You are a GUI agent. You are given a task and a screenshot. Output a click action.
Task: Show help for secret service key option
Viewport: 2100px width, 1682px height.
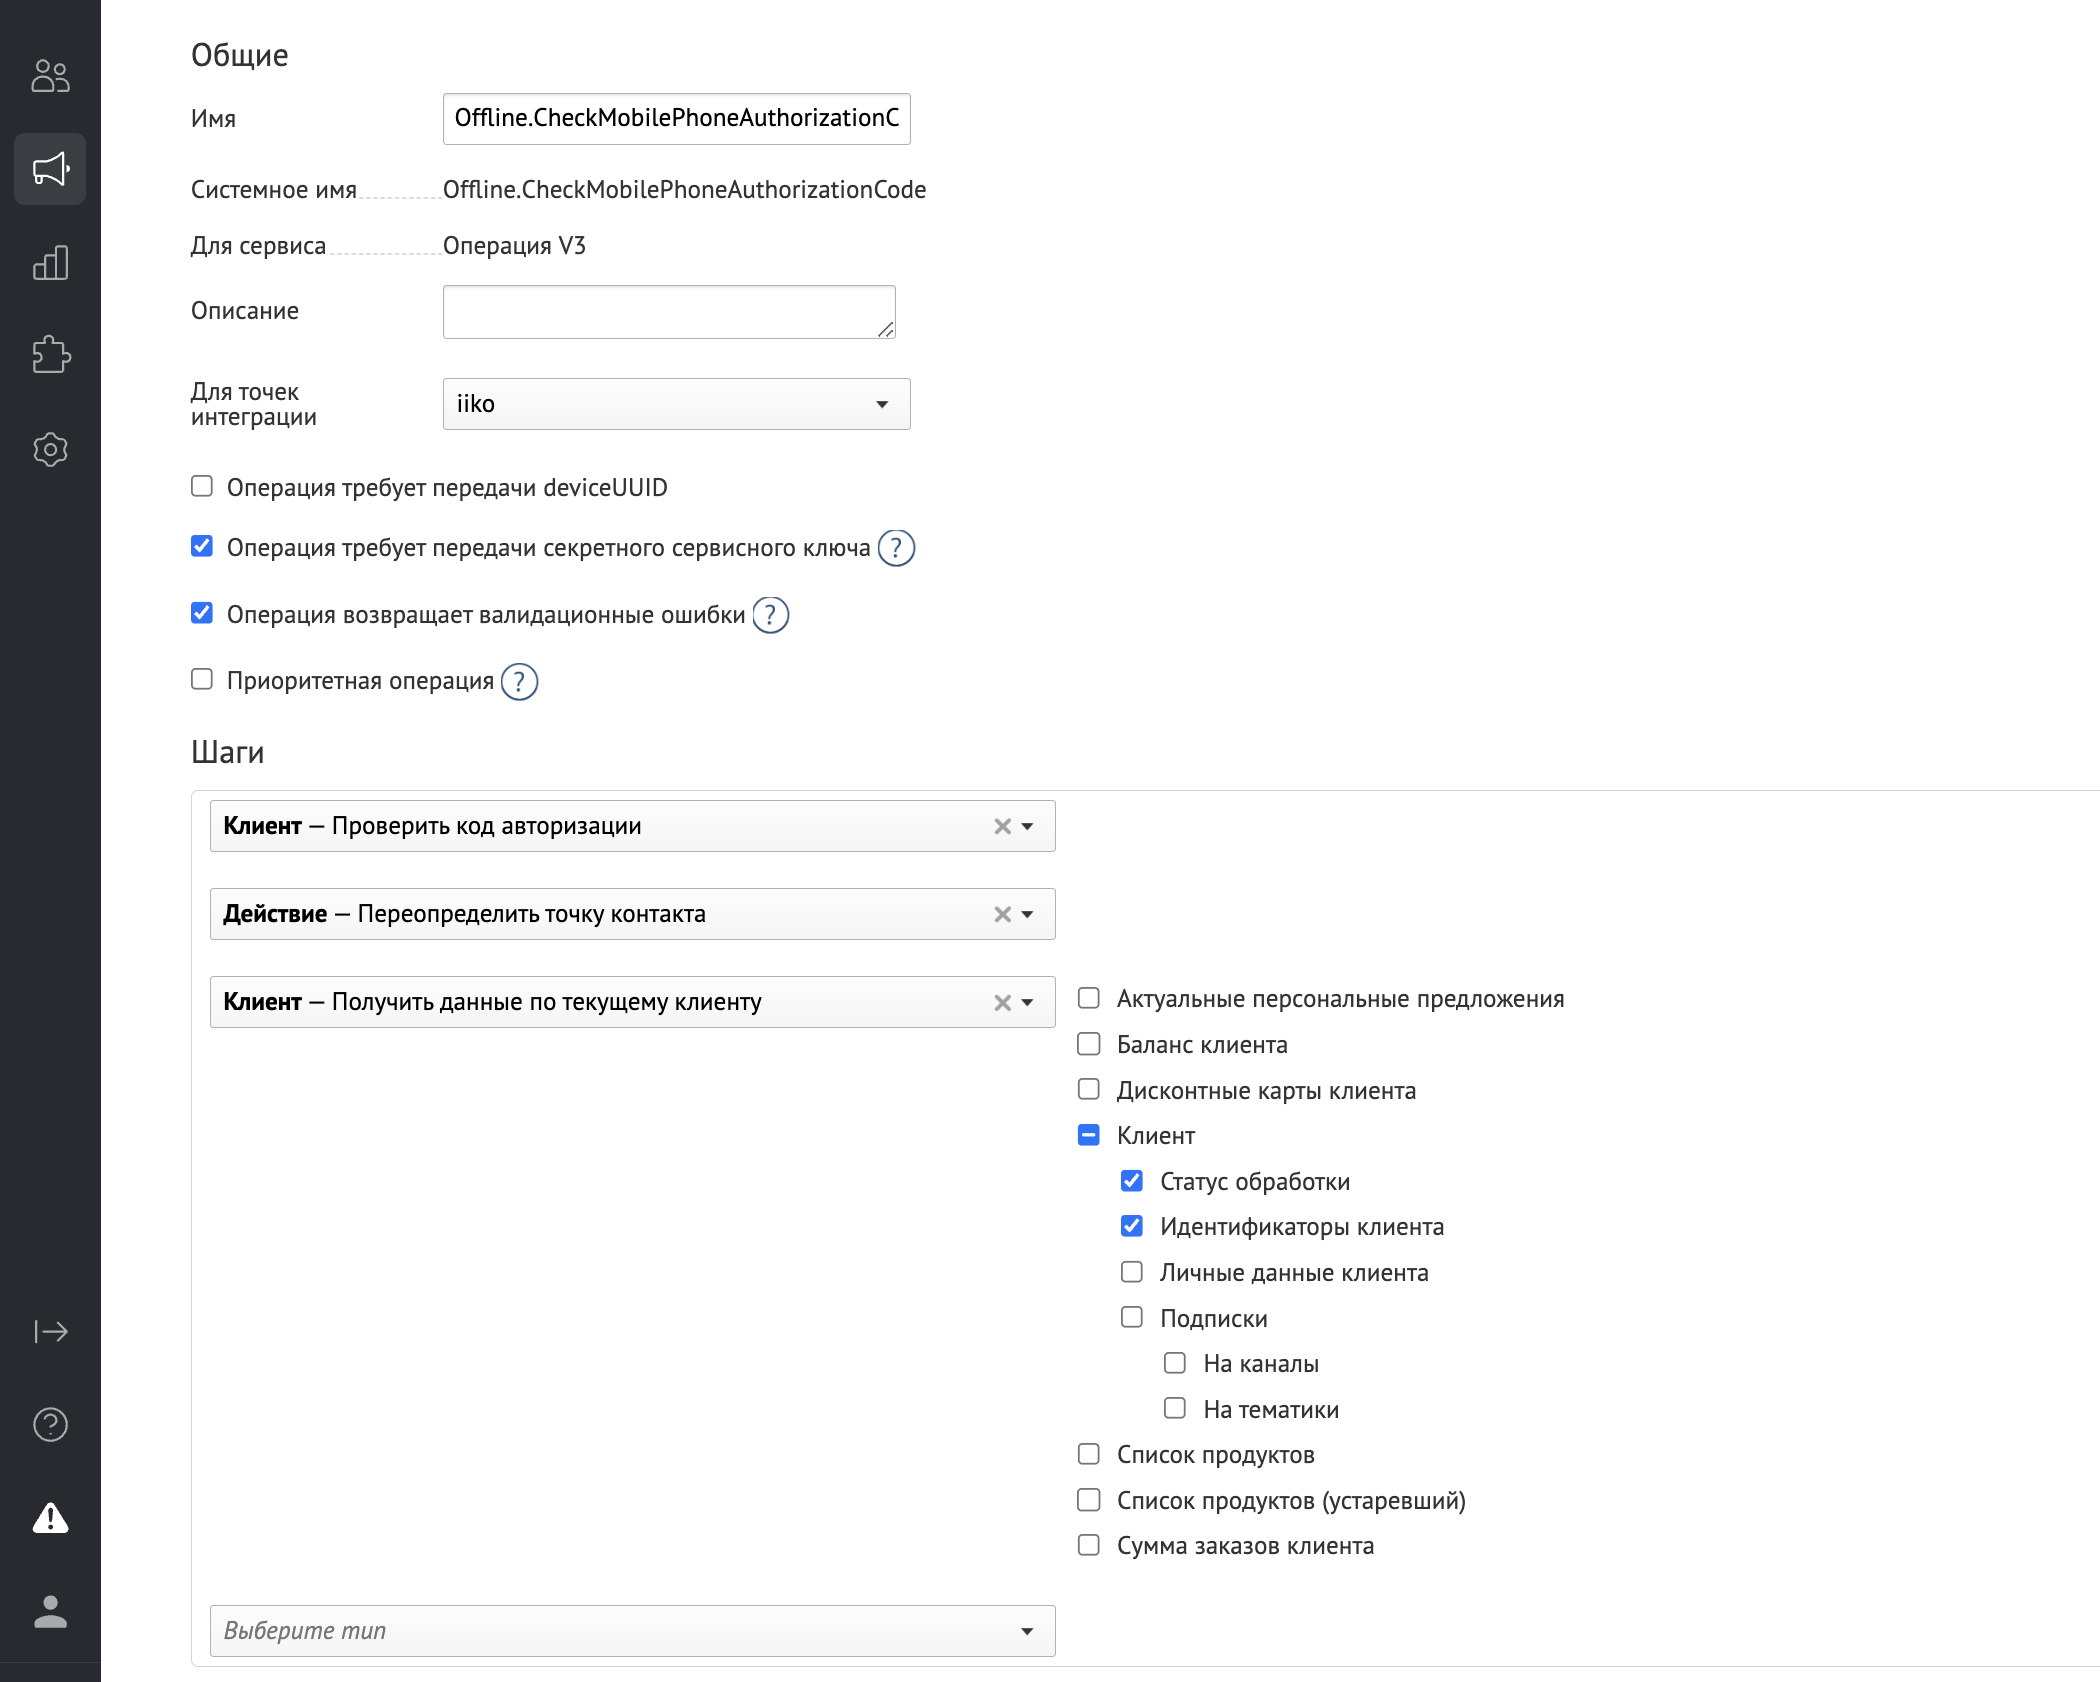click(896, 548)
